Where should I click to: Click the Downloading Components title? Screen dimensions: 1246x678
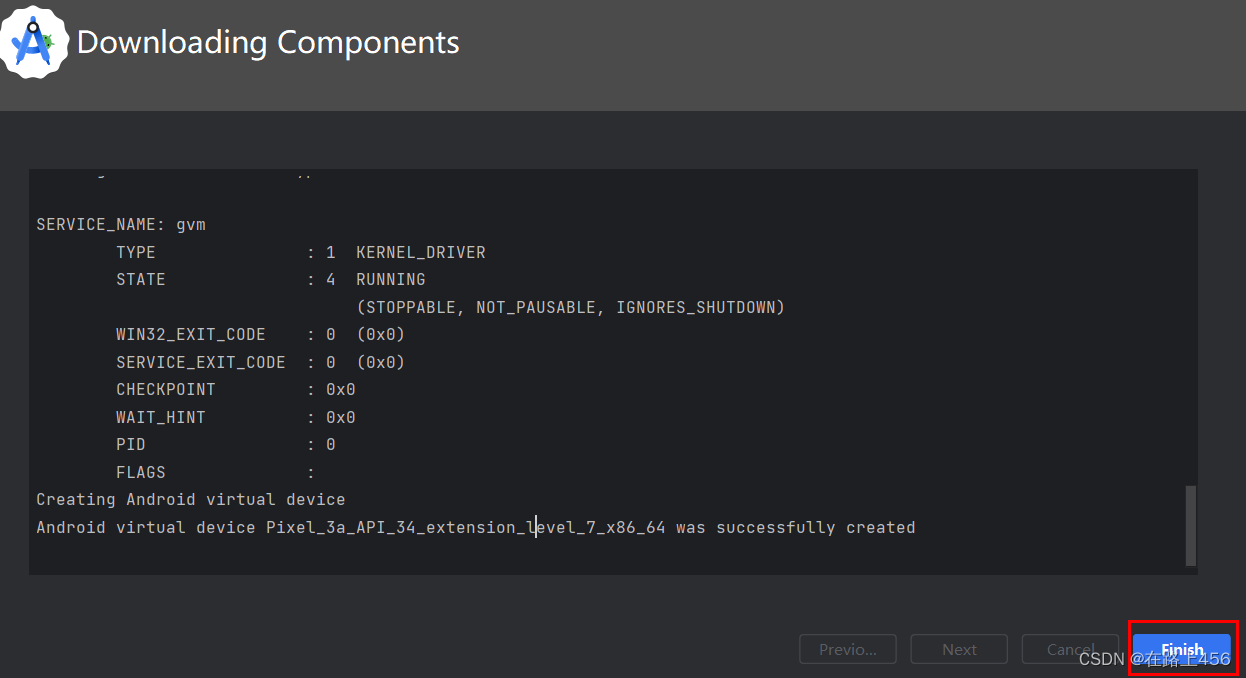click(x=268, y=43)
